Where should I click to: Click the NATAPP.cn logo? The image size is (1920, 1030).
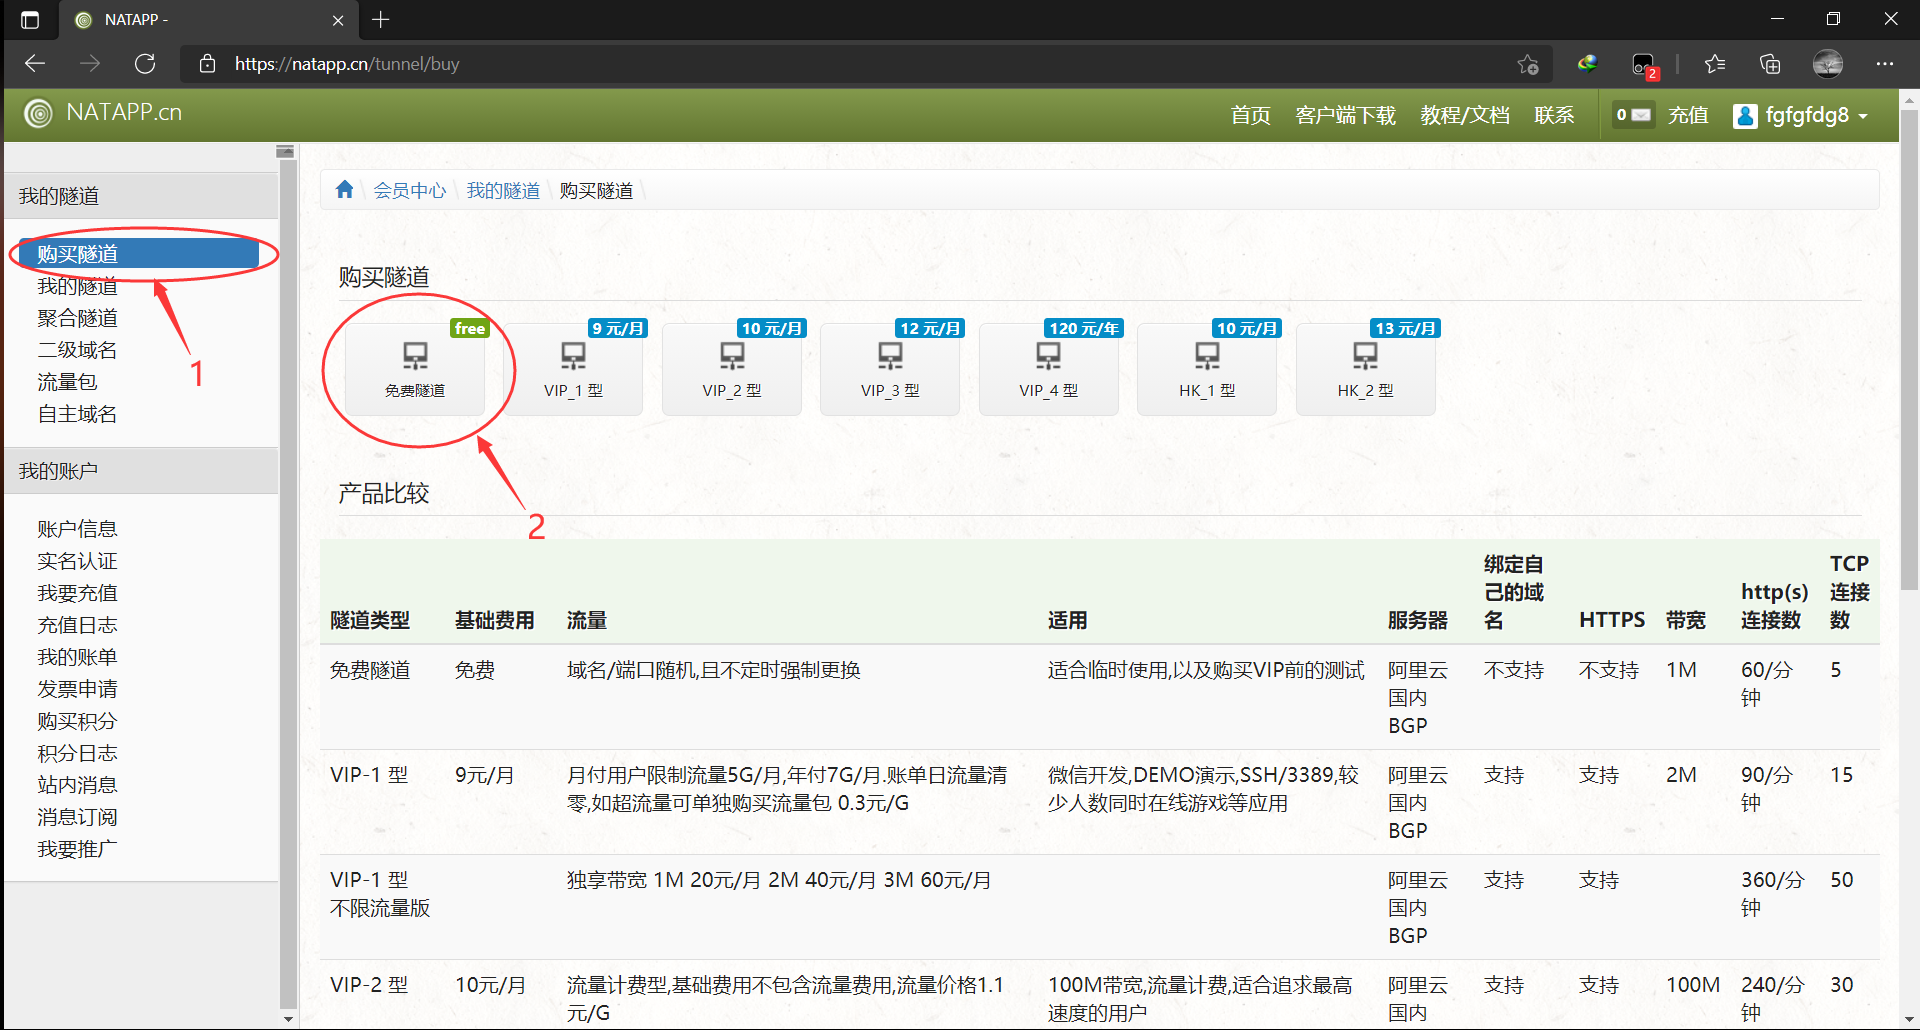pyautogui.click(x=101, y=113)
